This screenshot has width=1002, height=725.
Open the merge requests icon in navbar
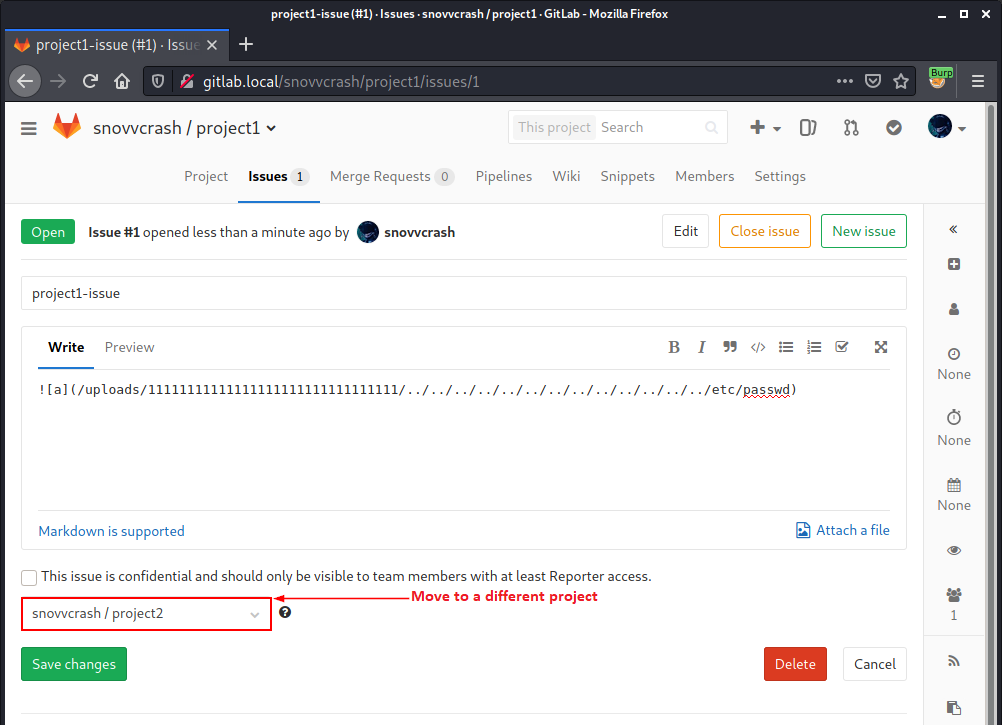[851, 128]
